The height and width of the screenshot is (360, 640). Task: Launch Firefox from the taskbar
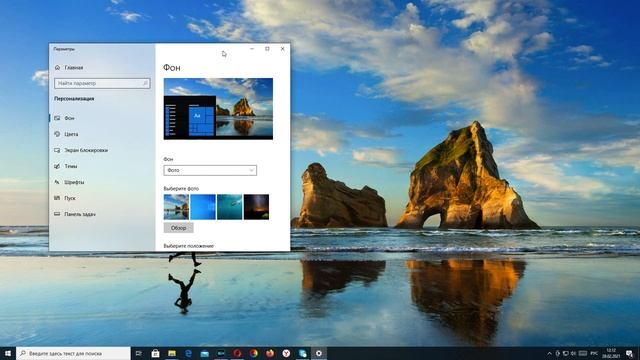point(270,353)
